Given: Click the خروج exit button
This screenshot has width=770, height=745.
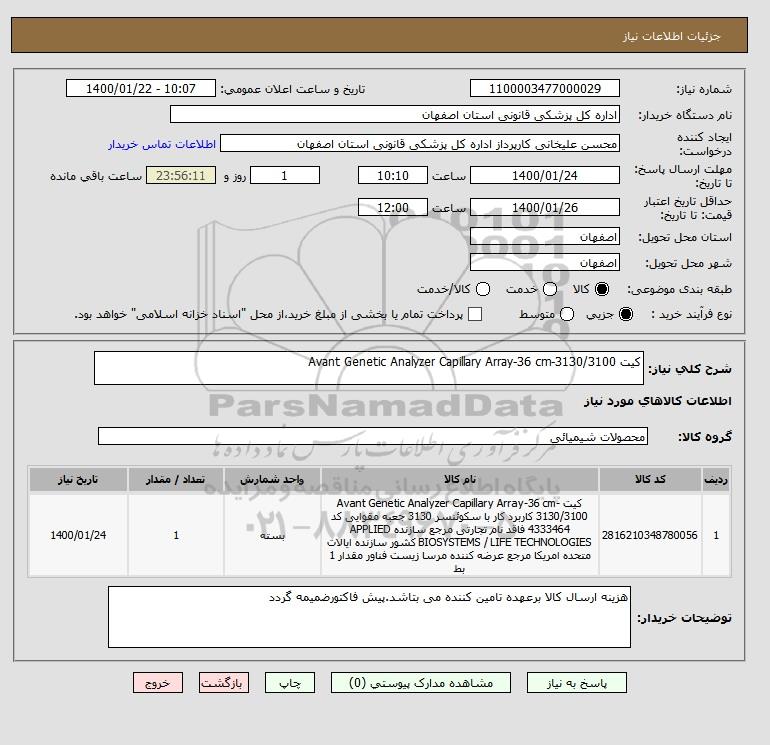Looking at the screenshot, I should click(158, 683).
